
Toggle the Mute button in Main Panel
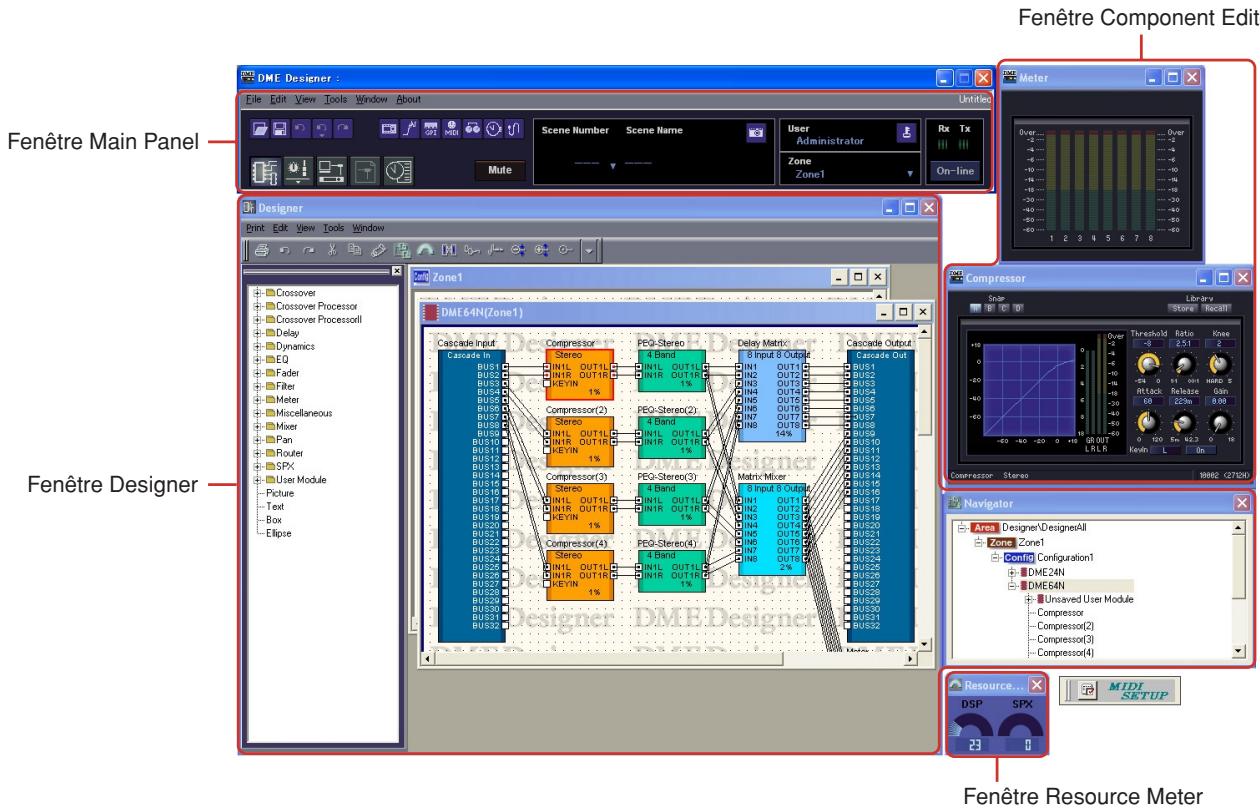(500, 170)
